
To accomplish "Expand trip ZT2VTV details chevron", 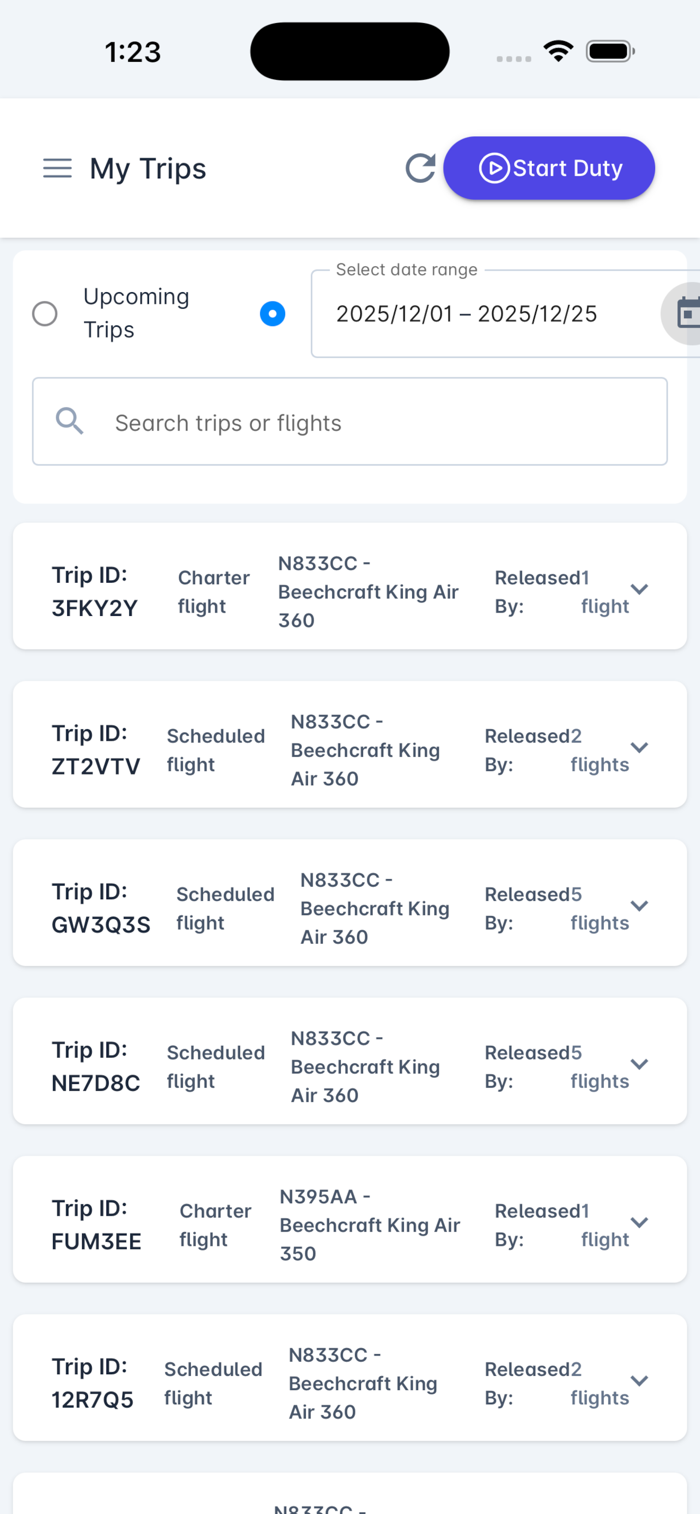I will click(640, 747).
